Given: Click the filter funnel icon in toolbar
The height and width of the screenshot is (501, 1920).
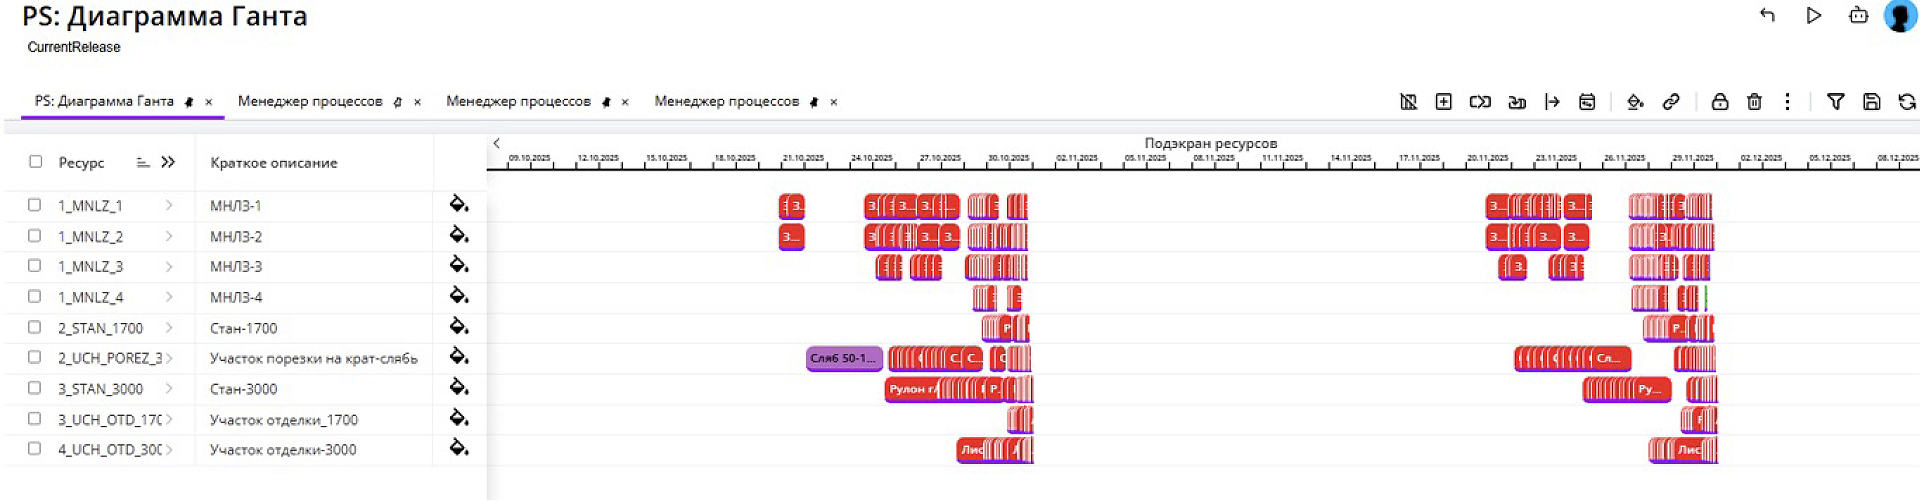Looking at the screenshot, I should (x=1835, y=102).
